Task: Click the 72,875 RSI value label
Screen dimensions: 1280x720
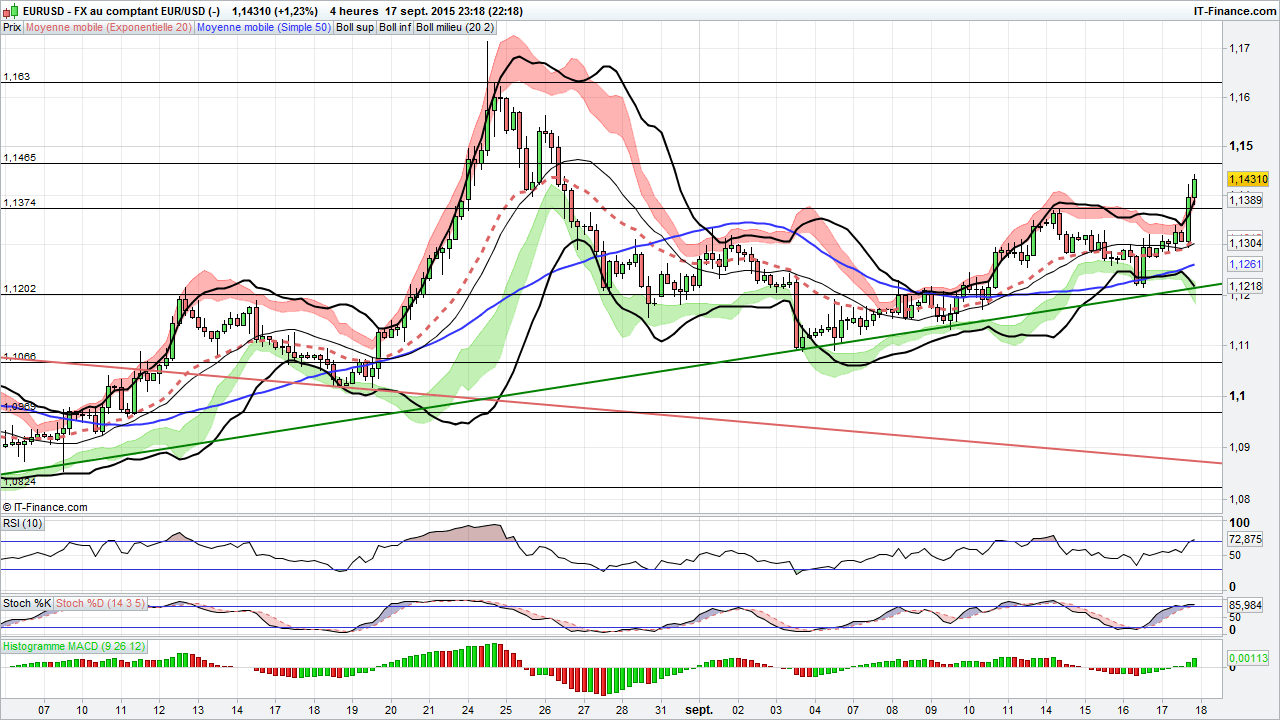Action: click(1244, 541)
